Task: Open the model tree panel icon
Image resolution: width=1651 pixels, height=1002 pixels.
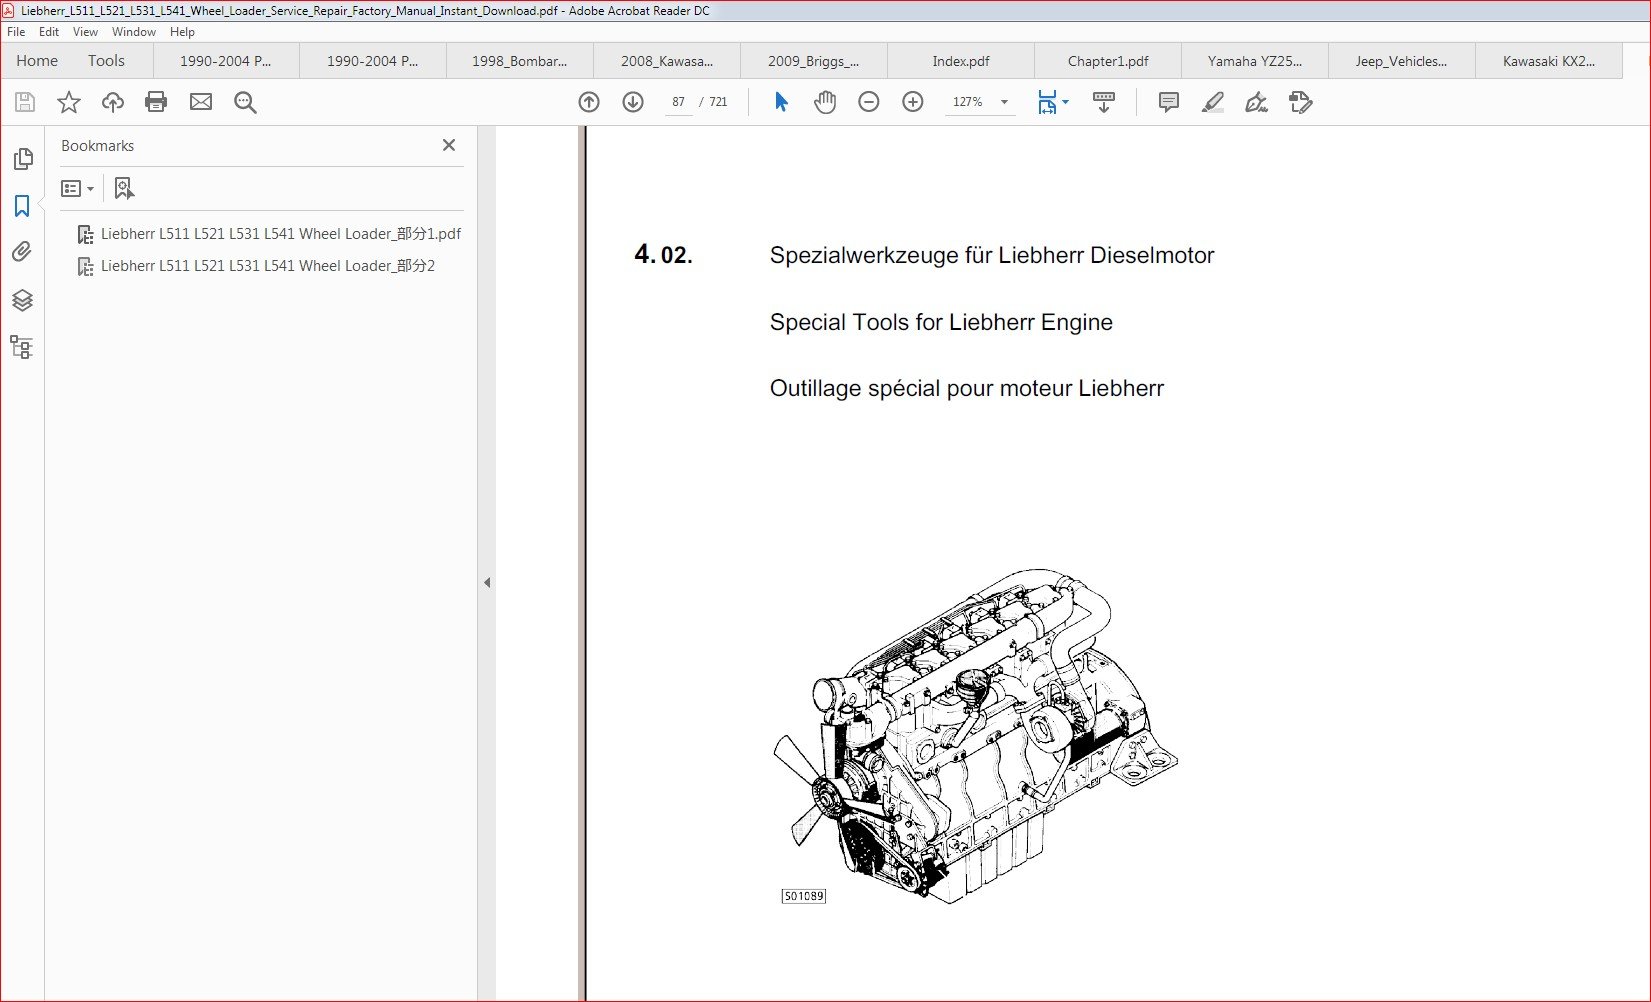Action: pos(22,347)
